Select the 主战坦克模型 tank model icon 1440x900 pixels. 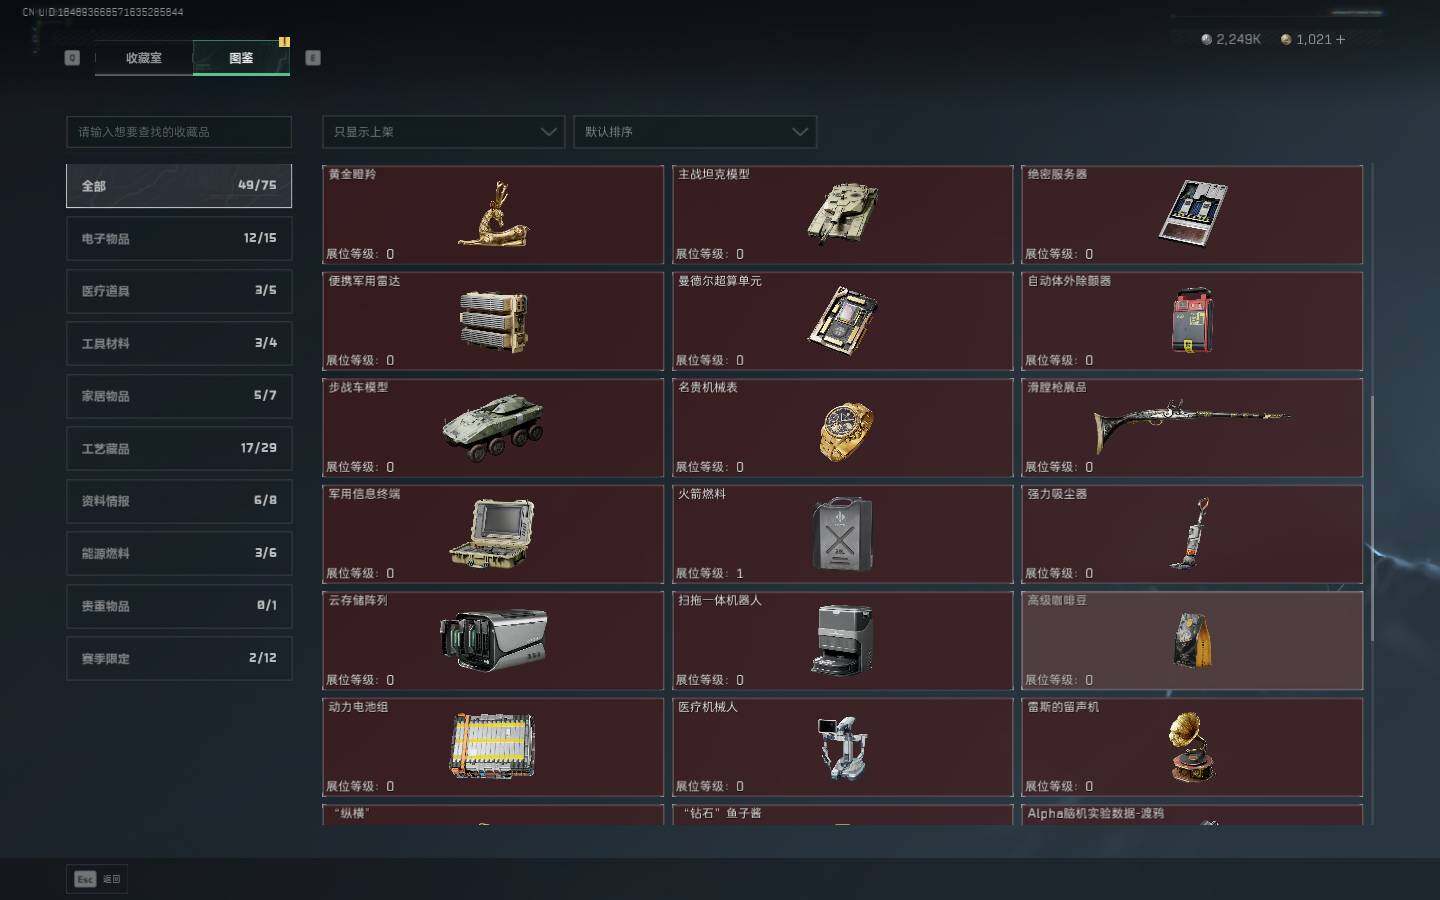(842, 213)
